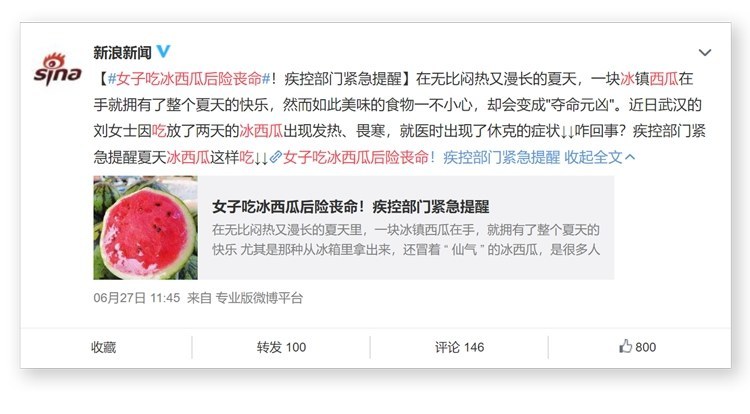750x414 pixels.
Task: Click the link chain icon in post
Action: click(275, 157)
